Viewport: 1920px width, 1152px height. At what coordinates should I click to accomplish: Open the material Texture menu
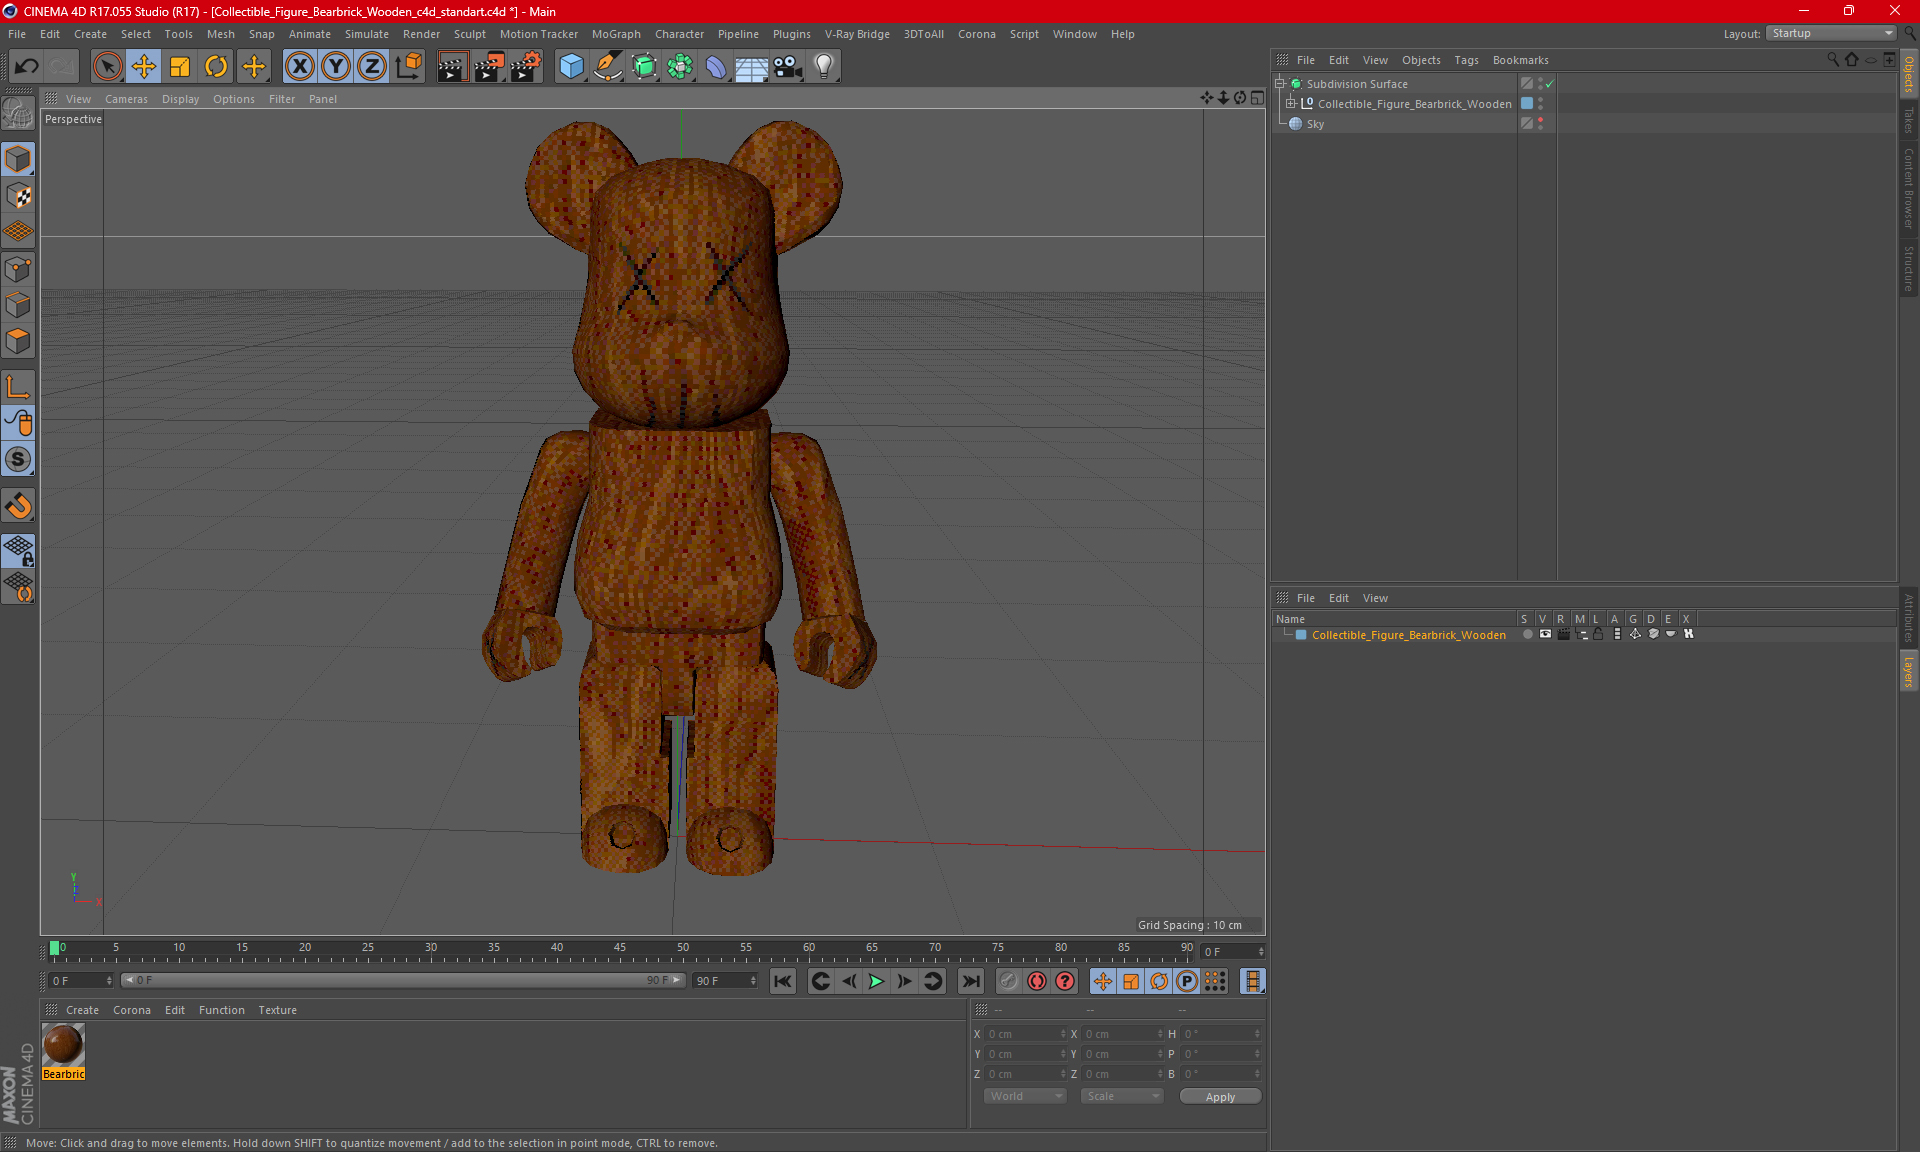[277, 1010]
